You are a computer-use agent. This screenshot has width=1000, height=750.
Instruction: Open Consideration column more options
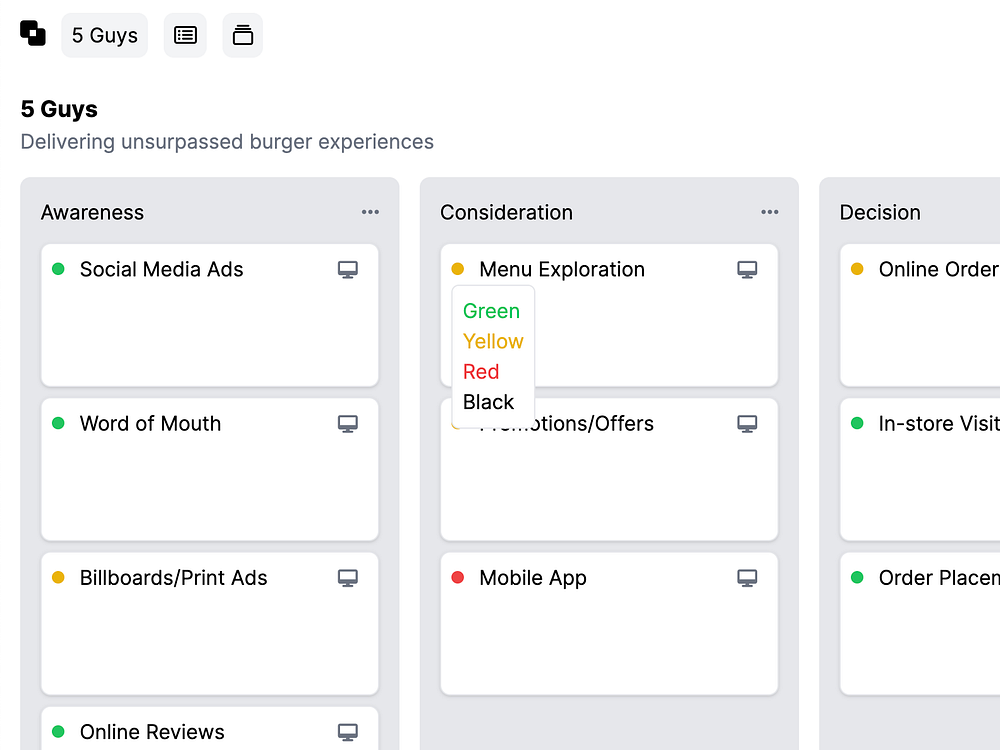click(769, 212)
